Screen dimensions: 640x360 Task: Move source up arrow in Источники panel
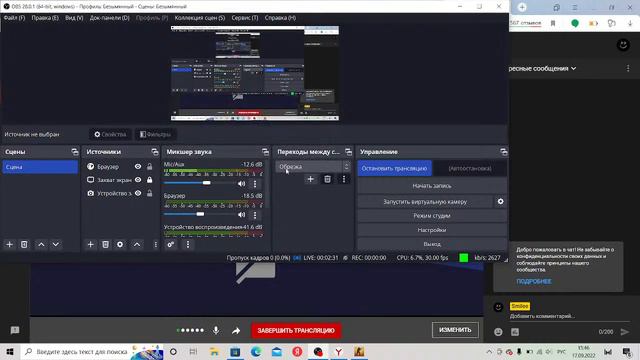click(137, 244)
